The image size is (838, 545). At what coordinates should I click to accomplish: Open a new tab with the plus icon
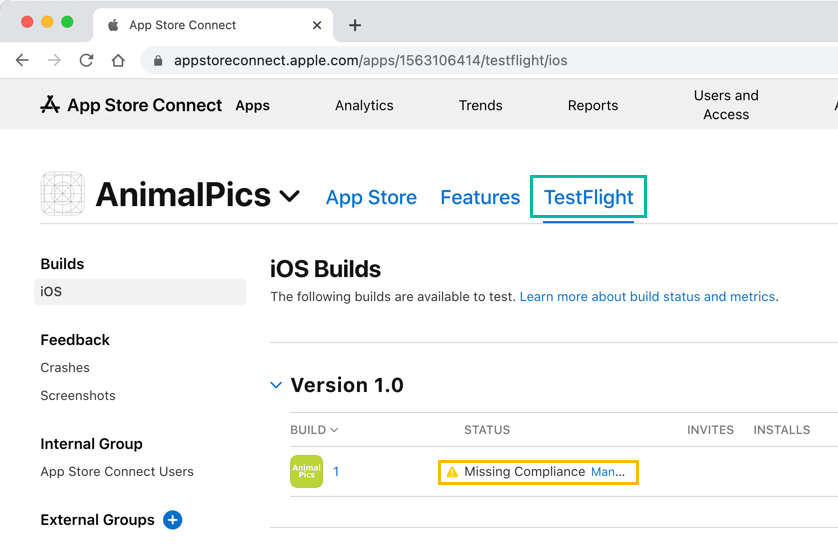pos(355,25)
